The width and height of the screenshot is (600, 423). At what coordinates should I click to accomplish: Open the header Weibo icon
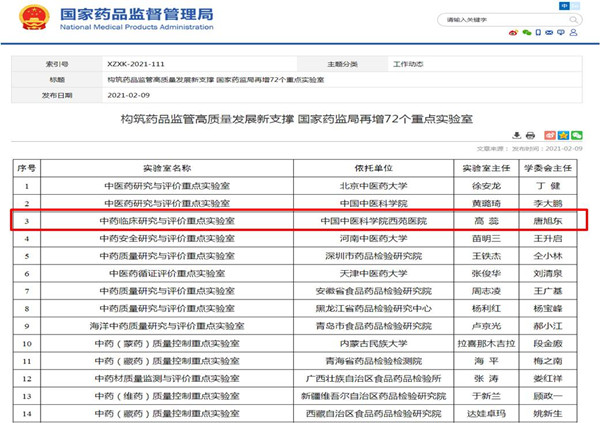(x=514, y=33)
